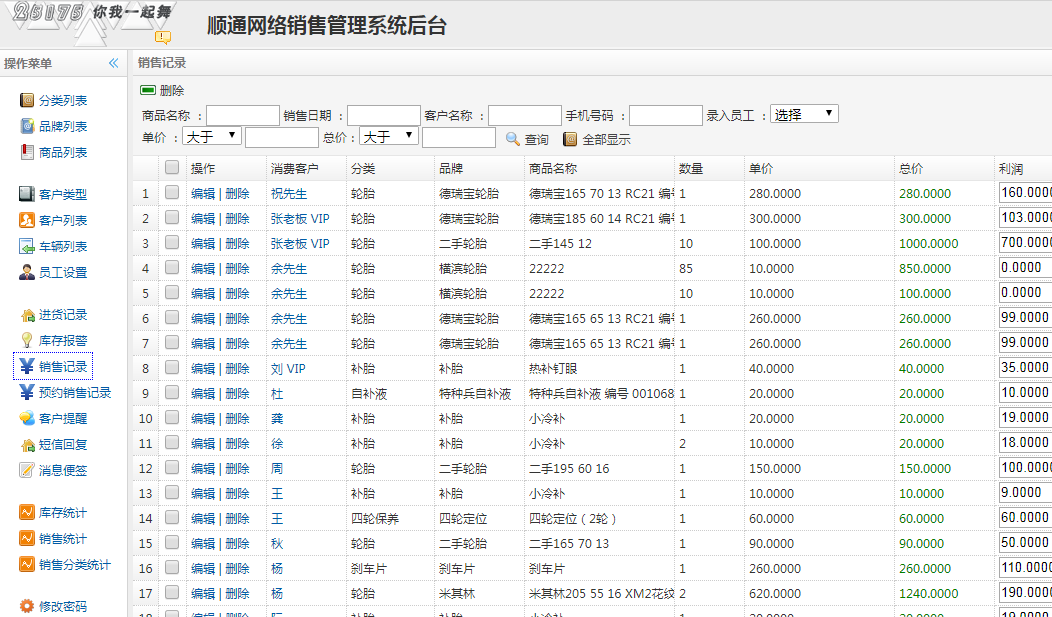Image resolution: width=1052 pixels, height=617 pixels.
Task: Open the 总价 大于 comparison dropdown
Action: (388, 135)
